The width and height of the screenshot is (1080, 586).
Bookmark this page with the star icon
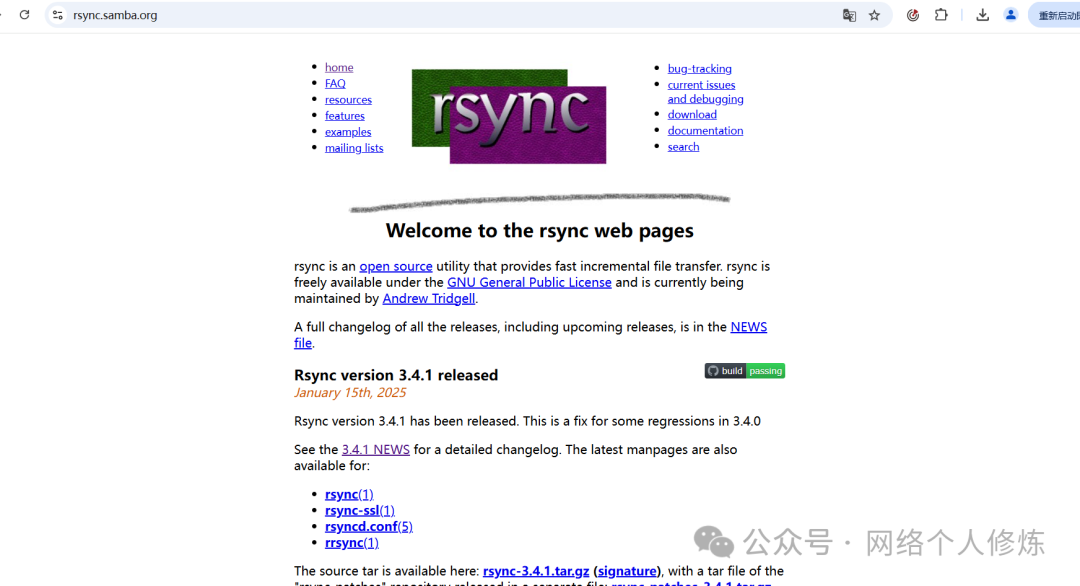(x=874, y=15)
